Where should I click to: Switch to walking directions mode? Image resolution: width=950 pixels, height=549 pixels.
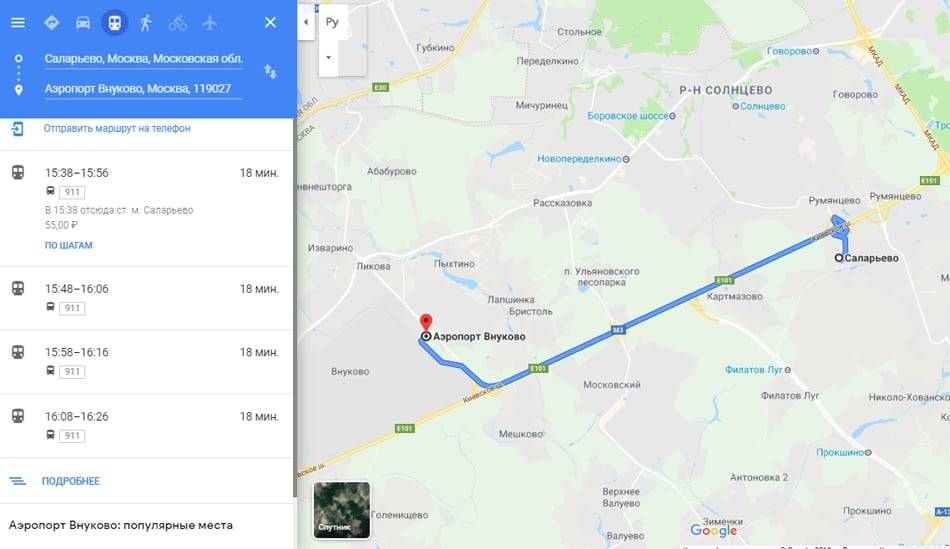(x=145, y=23)
